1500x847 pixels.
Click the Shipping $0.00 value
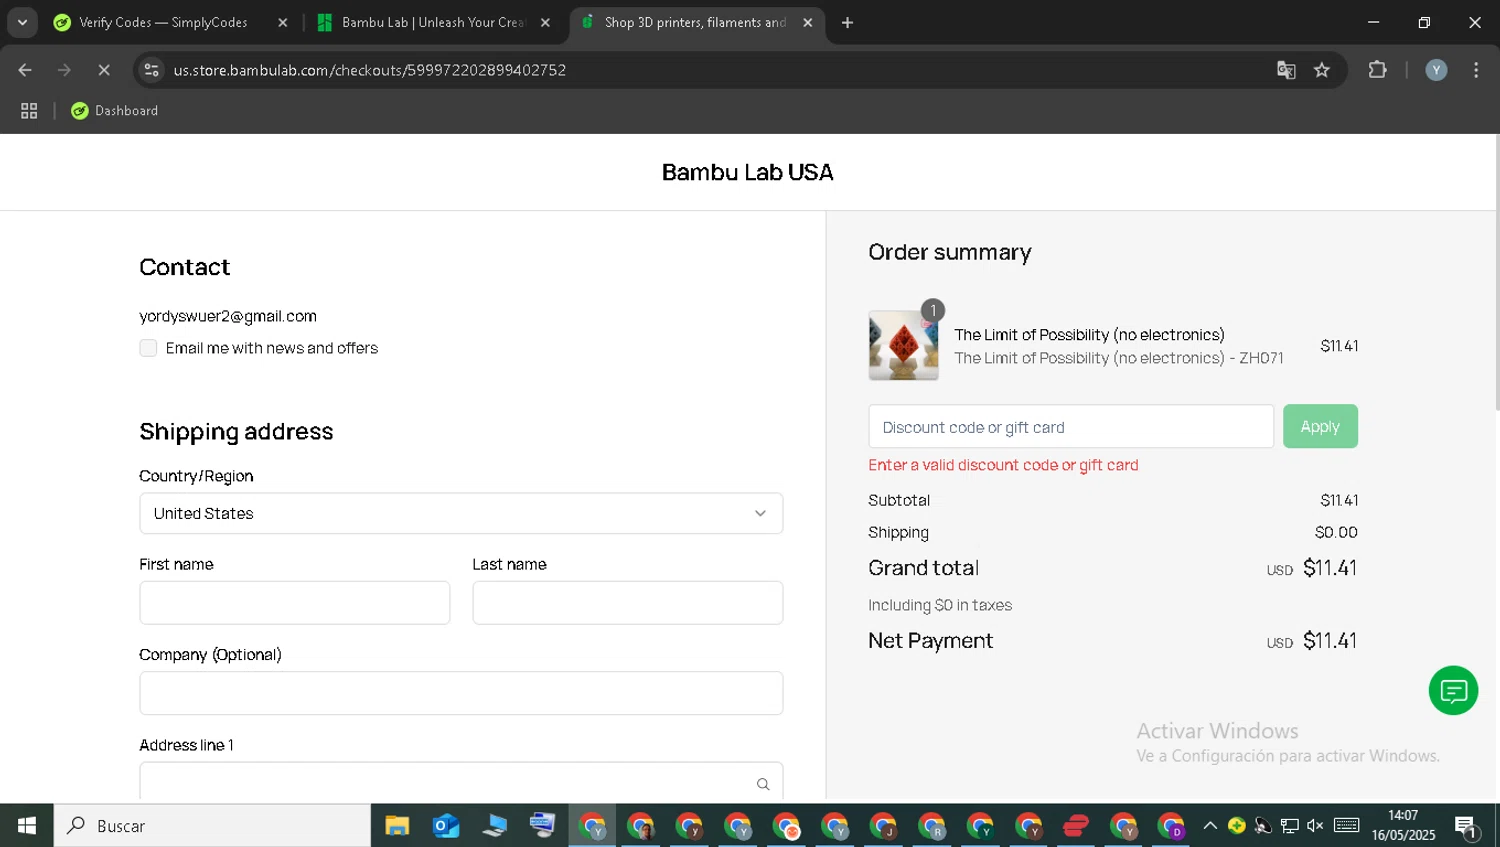click(x=1336, y=533)
